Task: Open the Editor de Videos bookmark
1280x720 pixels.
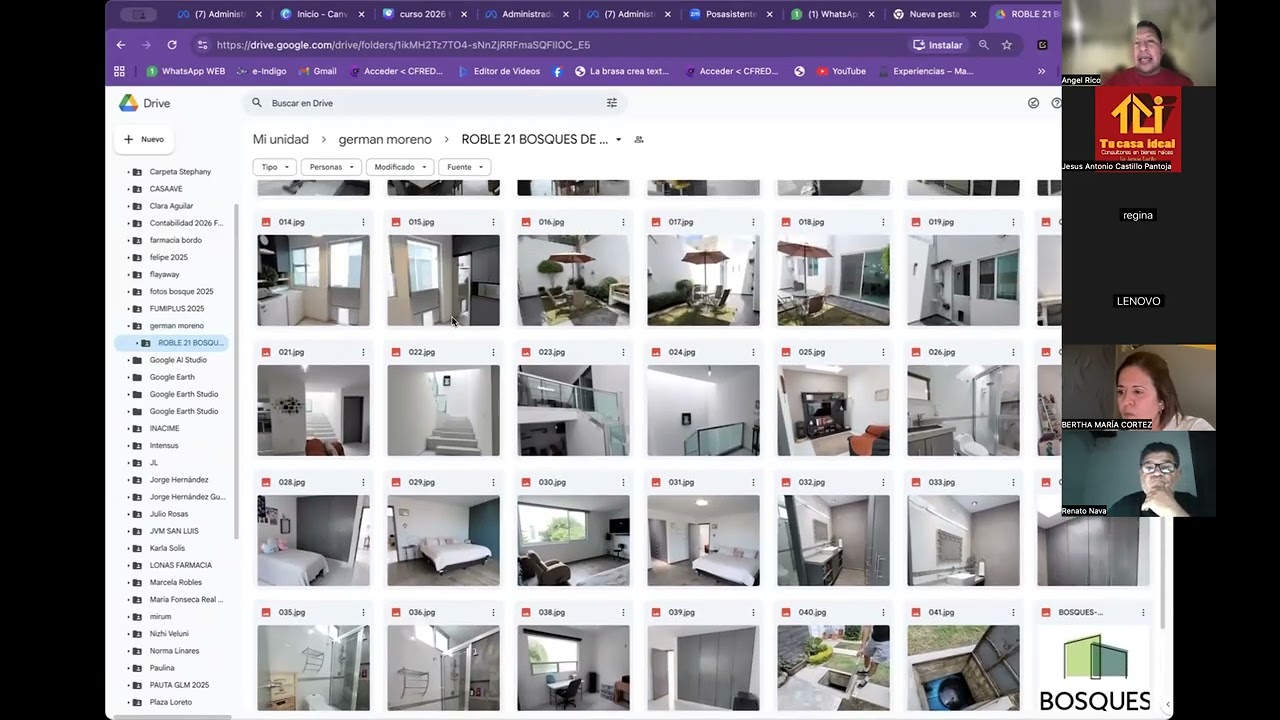Action: pos(498,71)
